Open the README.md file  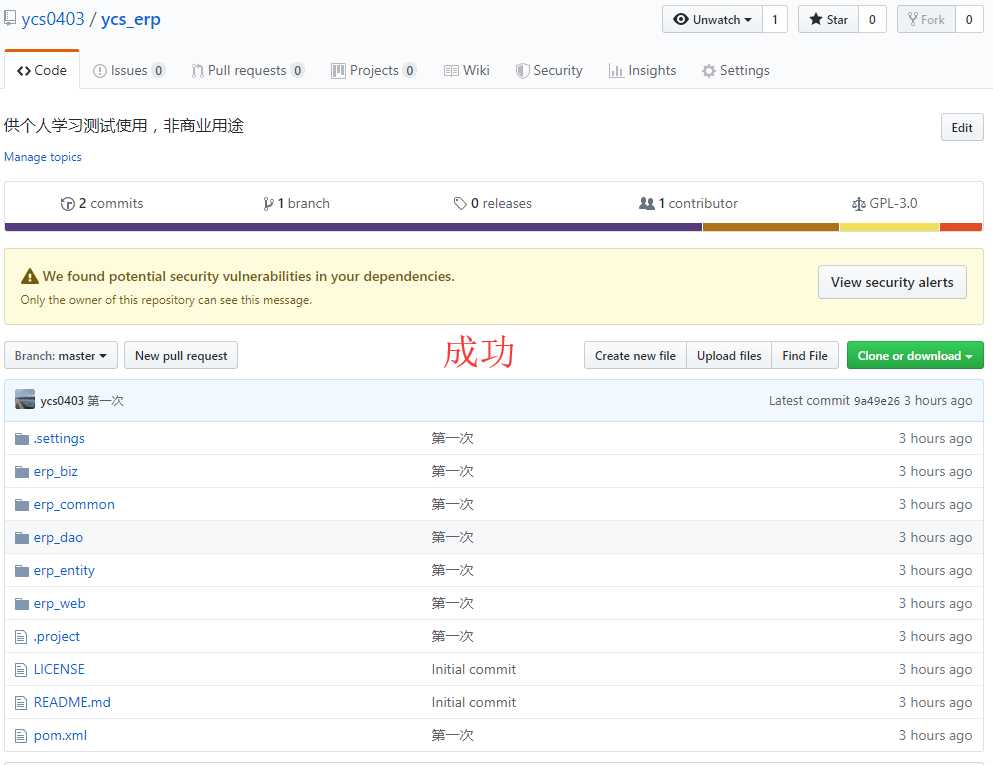pos(72,702)
